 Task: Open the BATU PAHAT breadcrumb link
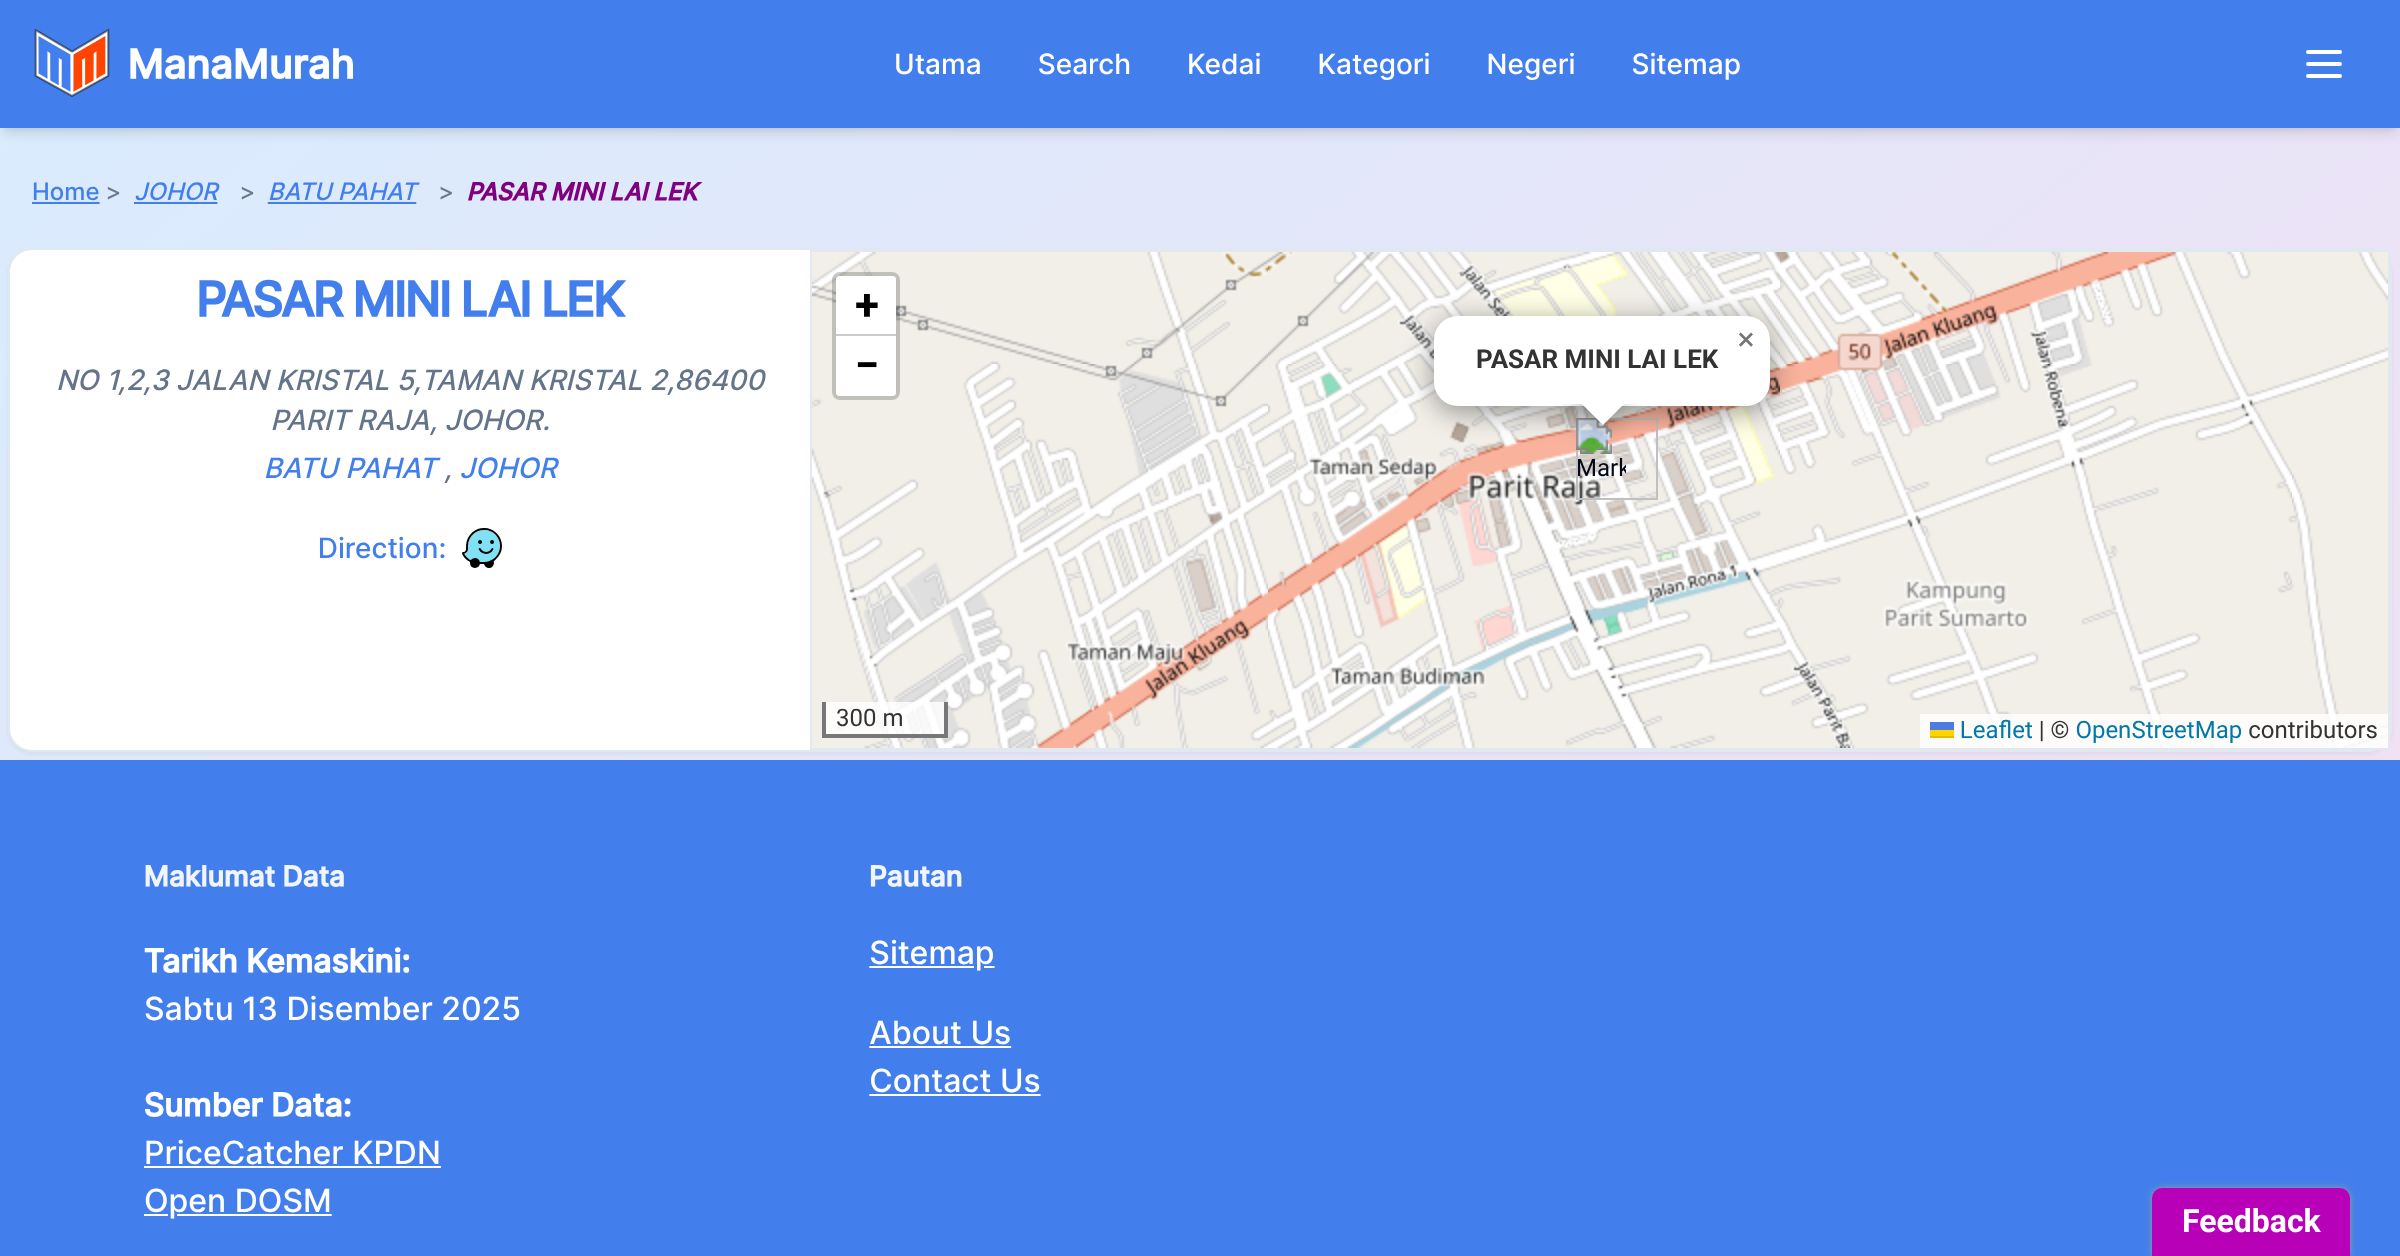tap(343, 191)
